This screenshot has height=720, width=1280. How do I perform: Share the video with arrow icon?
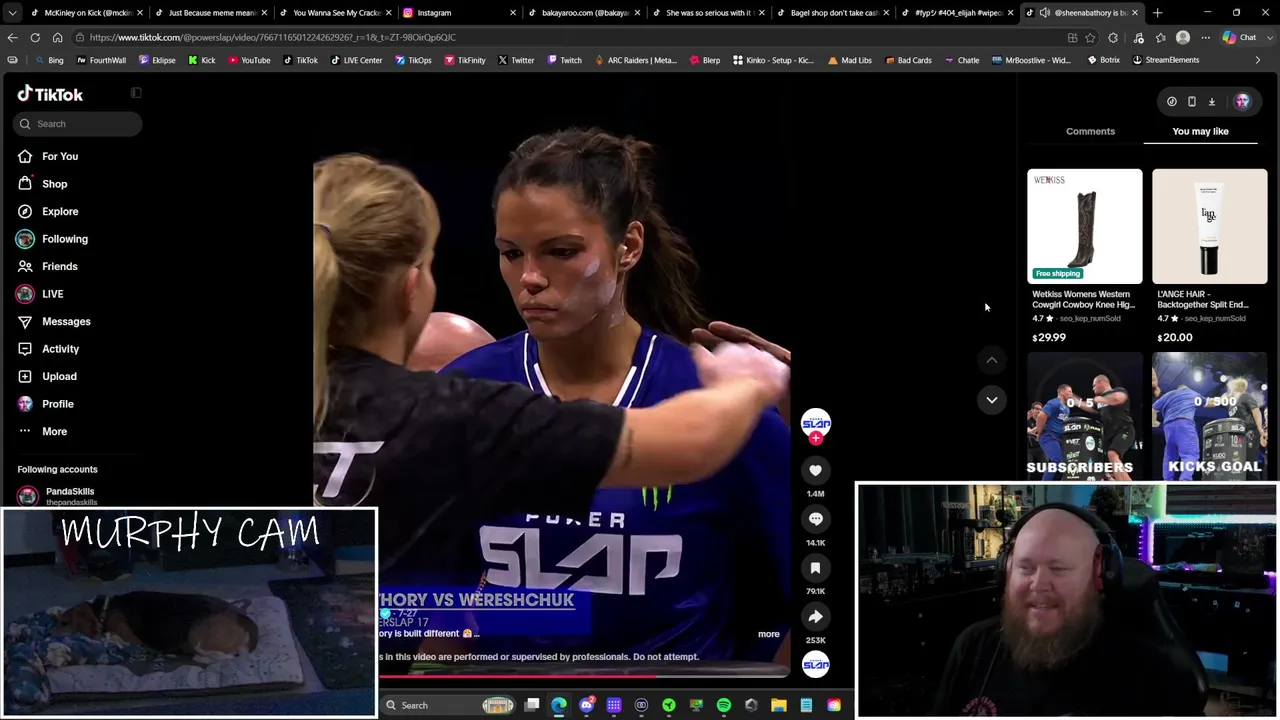(815, 617)
